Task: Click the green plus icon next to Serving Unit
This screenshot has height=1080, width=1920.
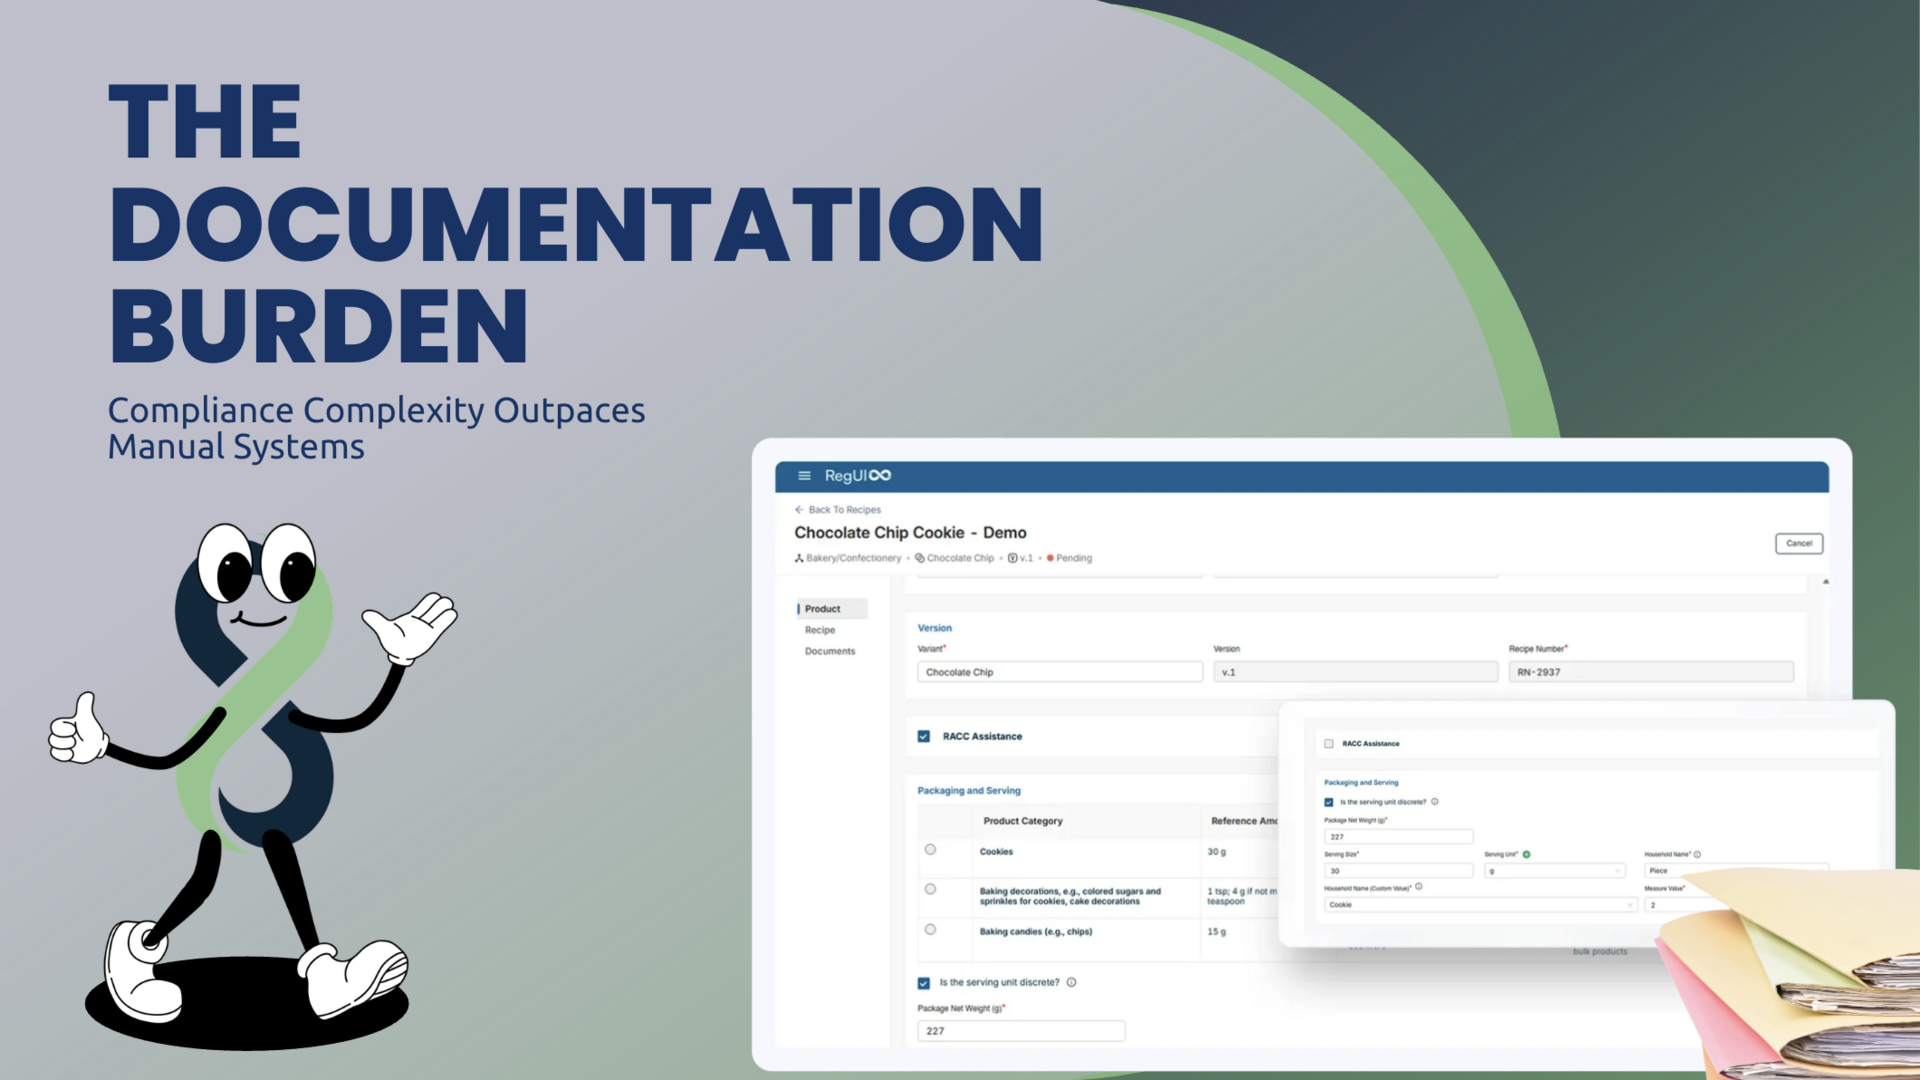Action: (x=1526, y=854)
